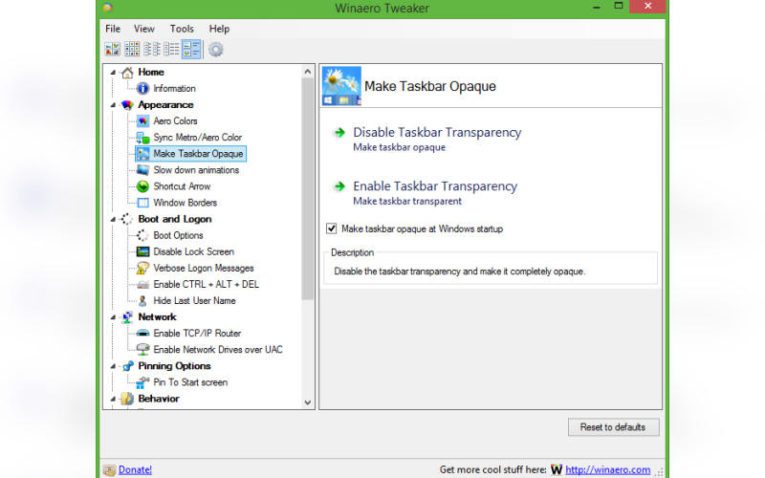Click the Donate icon in the status bar

click(x=110, y=470)
